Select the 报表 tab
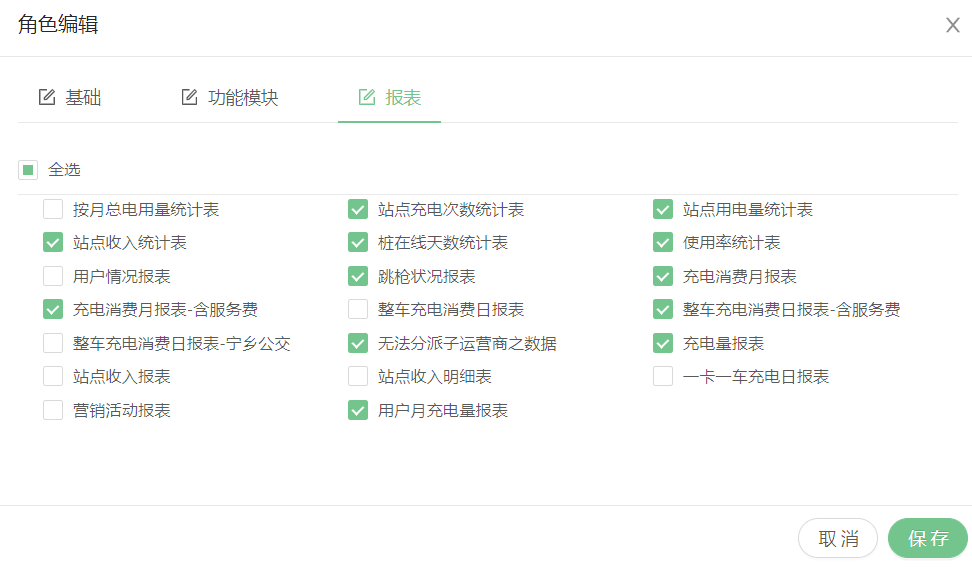The image size is (972, 571). point(390,97)
